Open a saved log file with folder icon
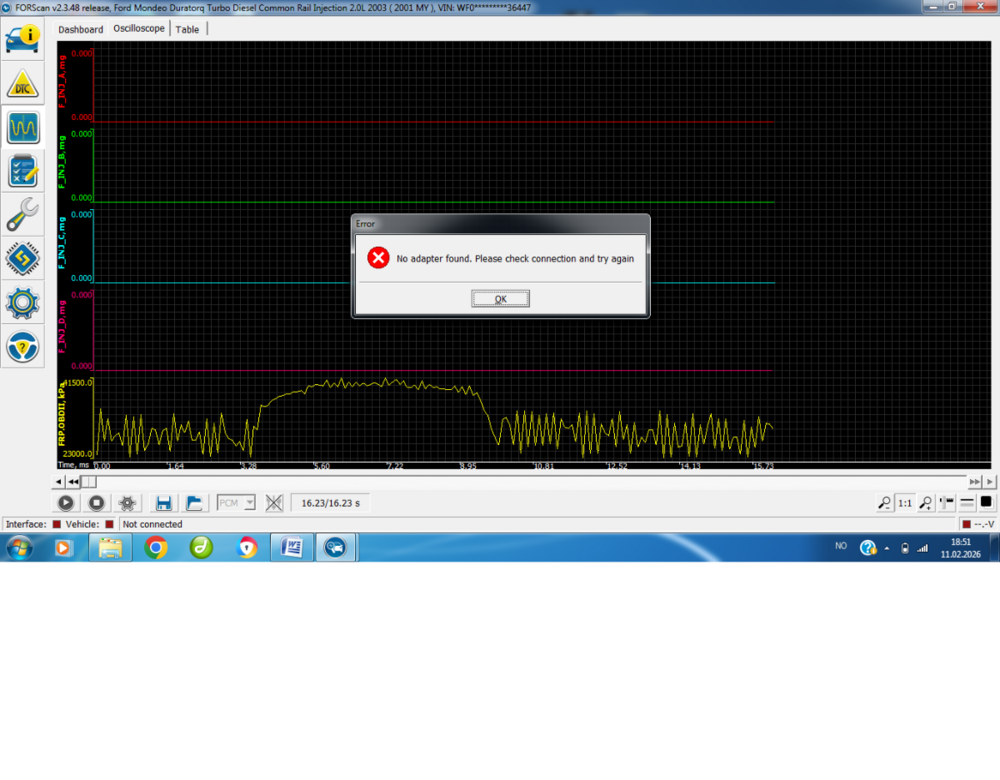Viewport: 1000px width, 780px height. click(194, 503)
